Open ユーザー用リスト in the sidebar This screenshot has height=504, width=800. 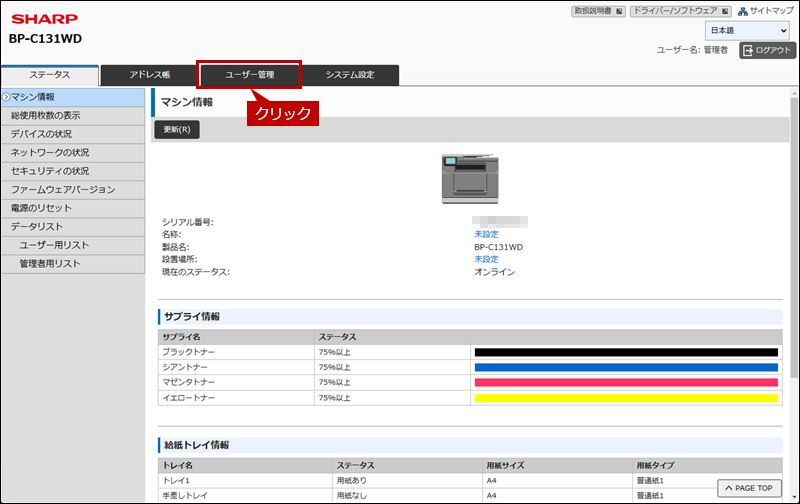(73, 245)
